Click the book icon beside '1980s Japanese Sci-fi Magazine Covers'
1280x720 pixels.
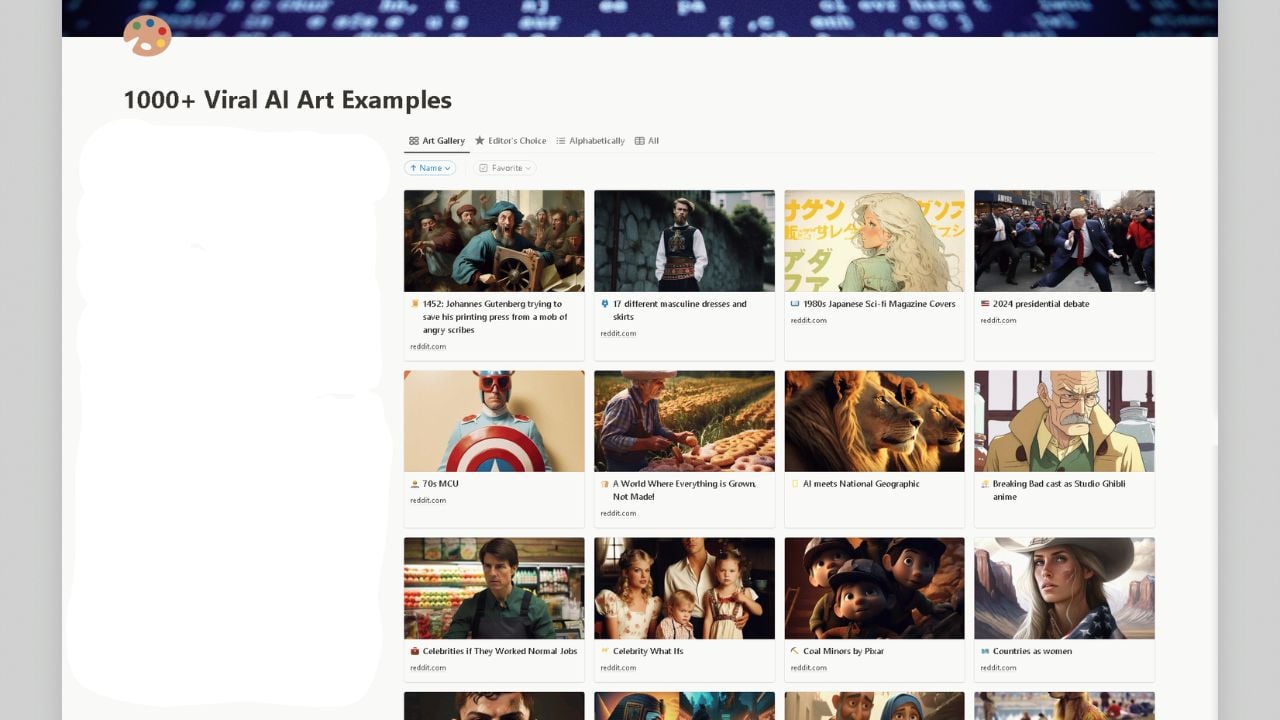[x=795, y=304]
